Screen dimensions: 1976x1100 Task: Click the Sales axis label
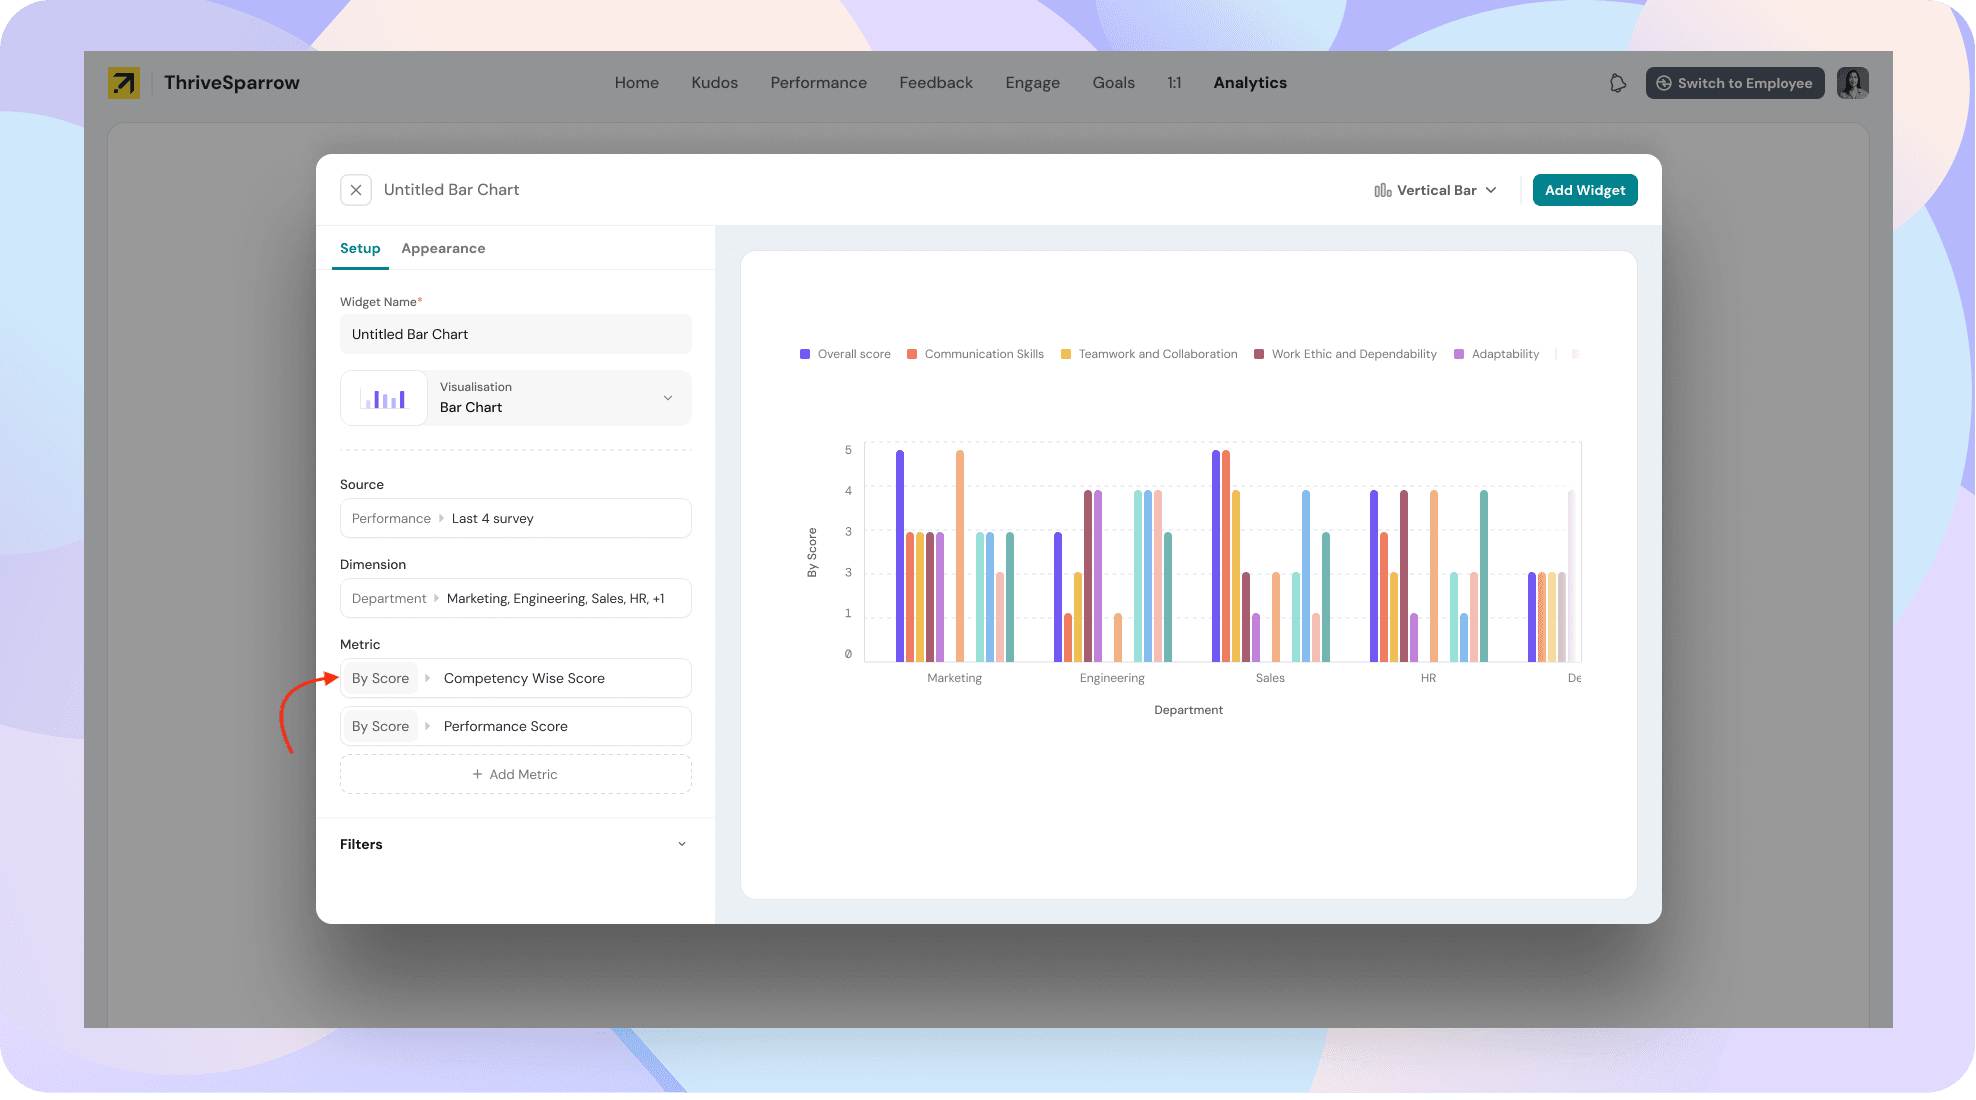click(x=1270, y=678)
